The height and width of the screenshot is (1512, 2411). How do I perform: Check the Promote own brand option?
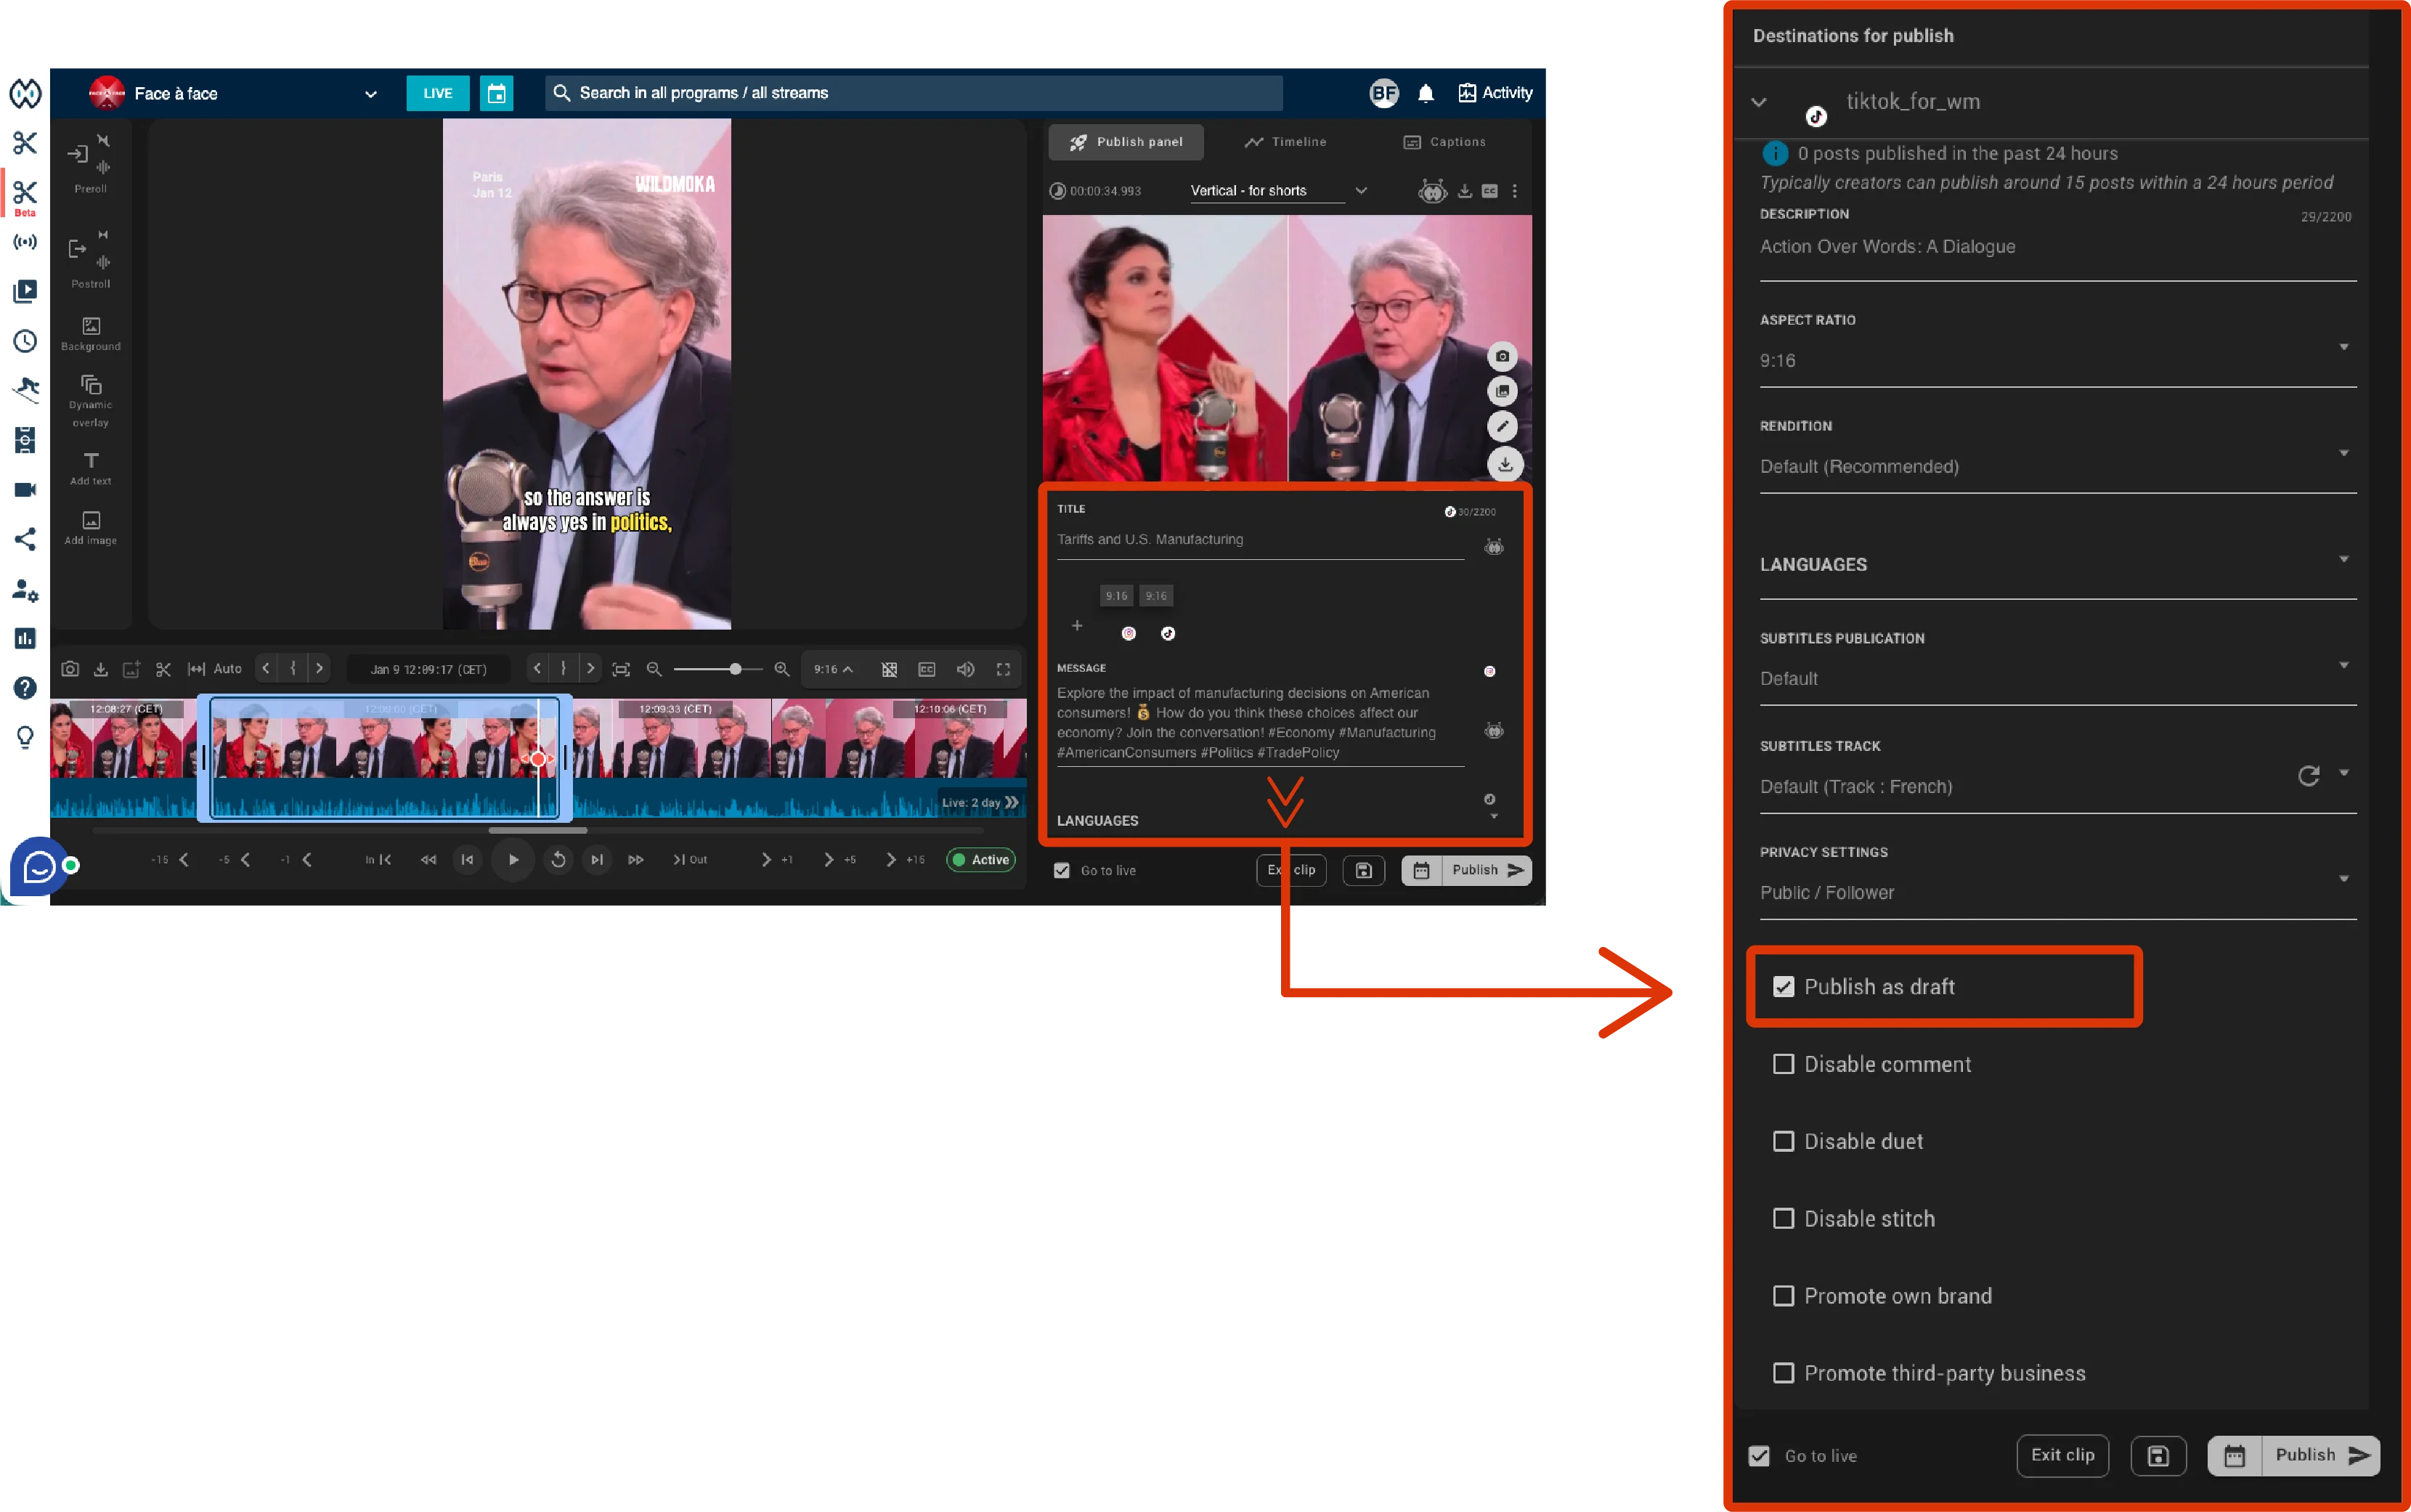click(1783, 1296)
